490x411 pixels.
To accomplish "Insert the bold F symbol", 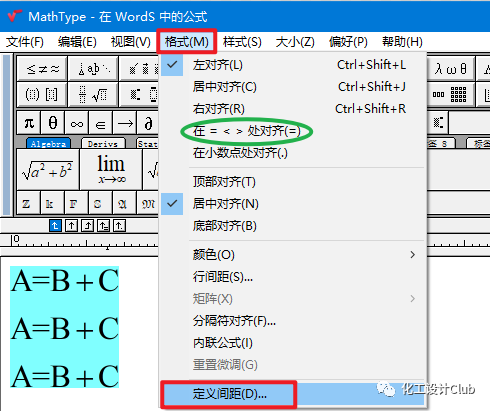I will (77, 203).
